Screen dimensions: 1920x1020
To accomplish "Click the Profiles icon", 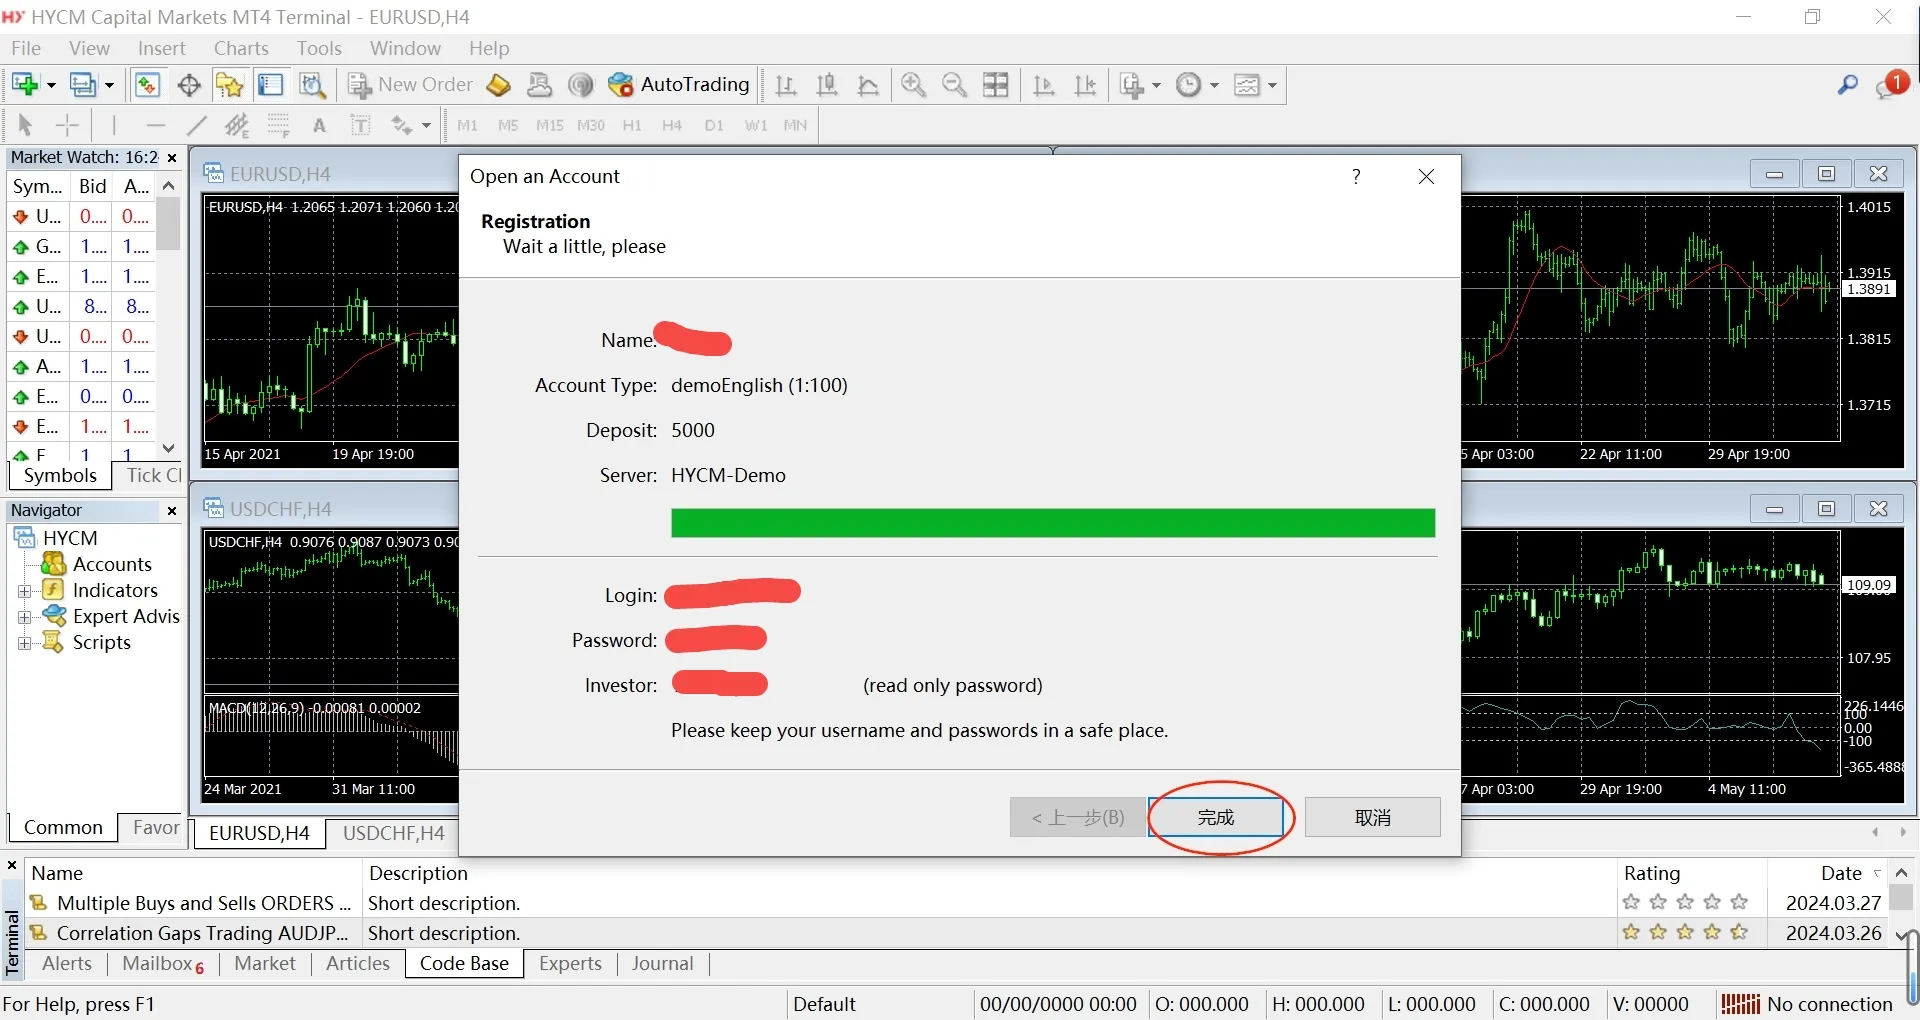I will [x=83, y=85].
